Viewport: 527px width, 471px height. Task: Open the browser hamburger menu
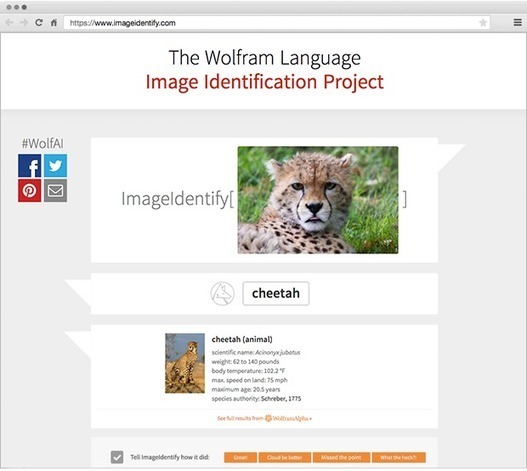click(518, 22)
